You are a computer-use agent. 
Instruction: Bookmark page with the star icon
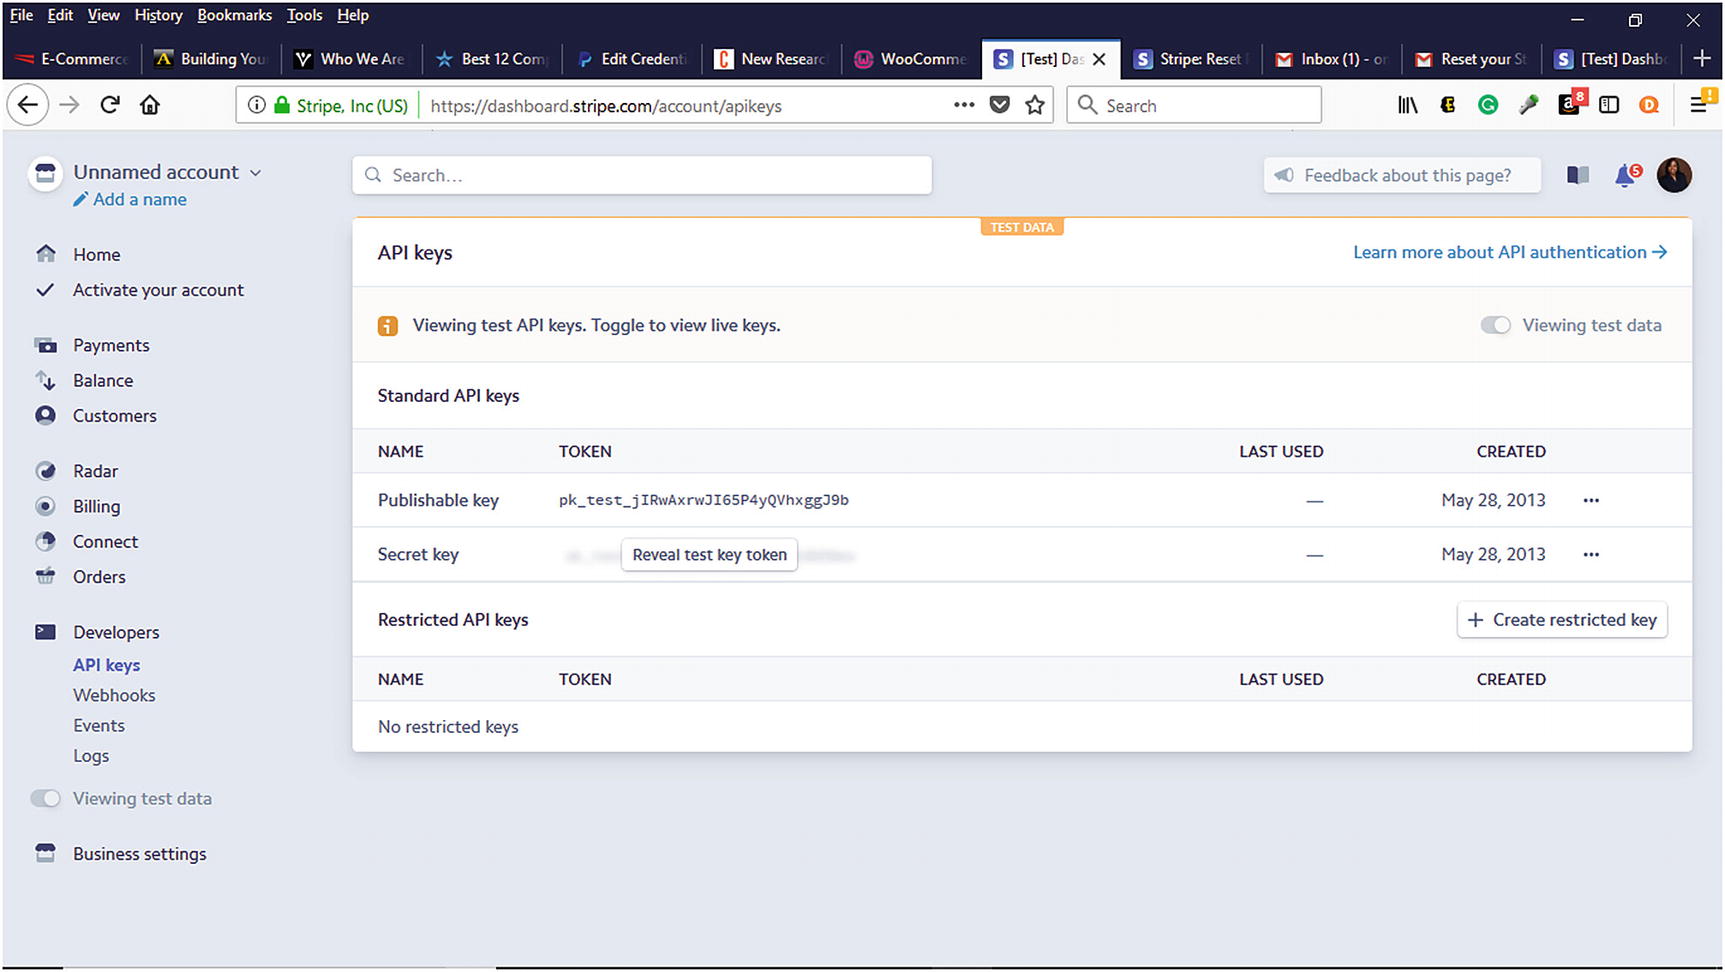point(1035,105)
